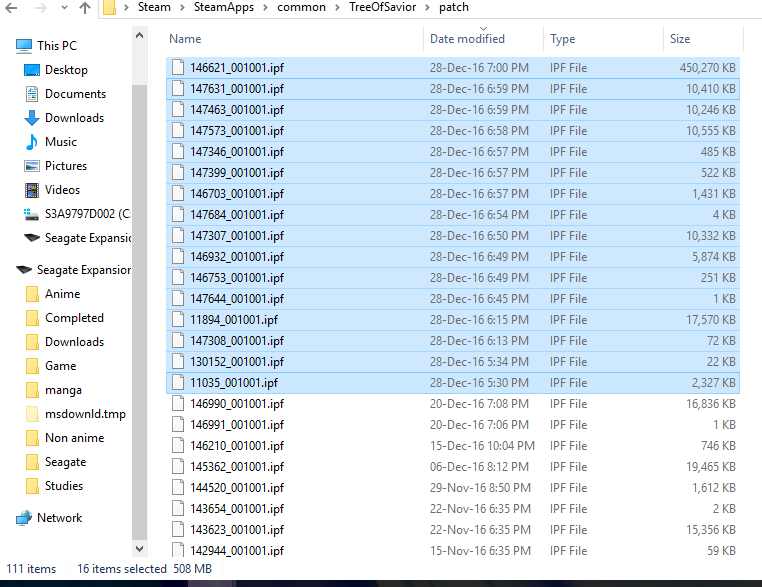Collapse the This PC tree node
Image resolution: width=762 pixels, height=587 pixels.
[x=7, y=46]
